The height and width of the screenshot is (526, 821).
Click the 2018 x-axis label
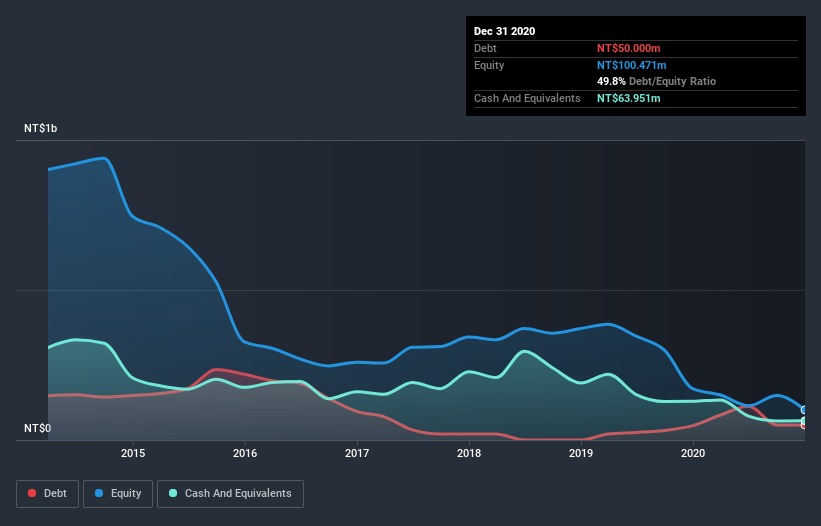point(469,453)
